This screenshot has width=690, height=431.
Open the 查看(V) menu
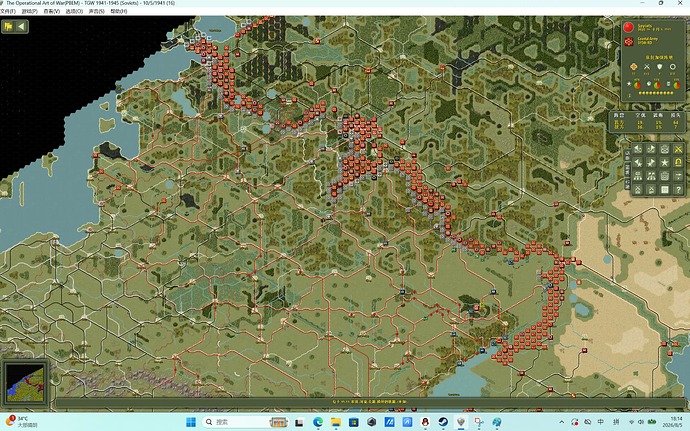[51, 11]
